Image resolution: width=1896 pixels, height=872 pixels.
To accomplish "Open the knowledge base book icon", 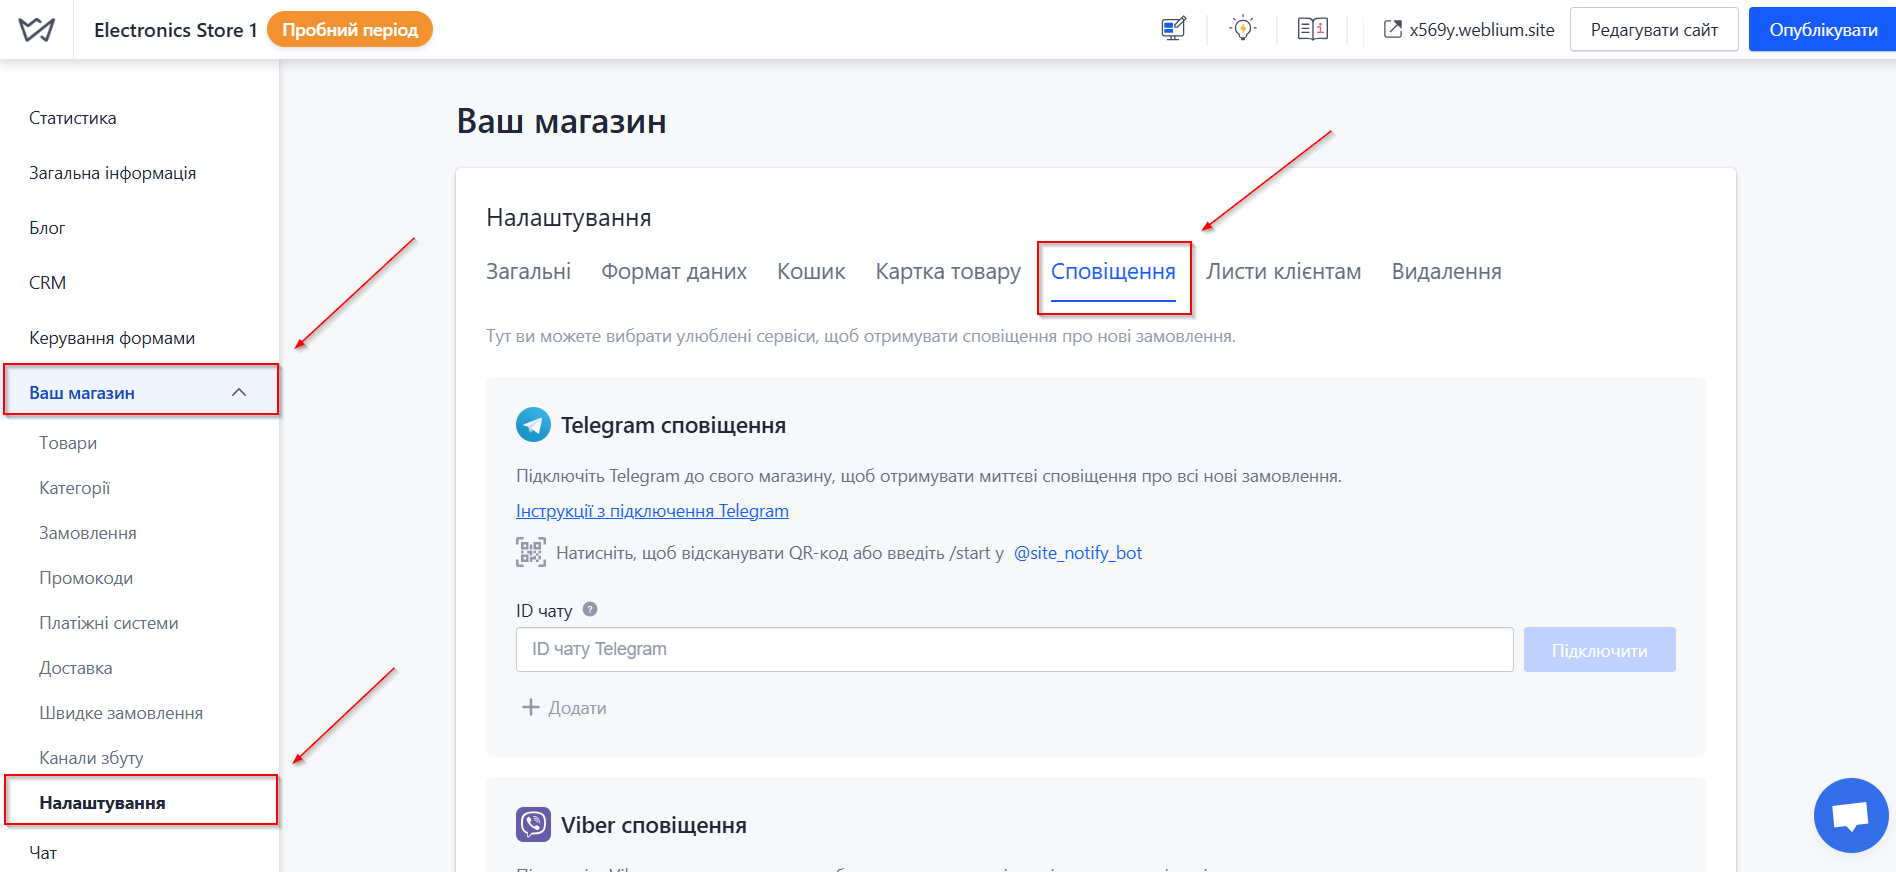I will pyautogui.click(x=1312, y=29).
